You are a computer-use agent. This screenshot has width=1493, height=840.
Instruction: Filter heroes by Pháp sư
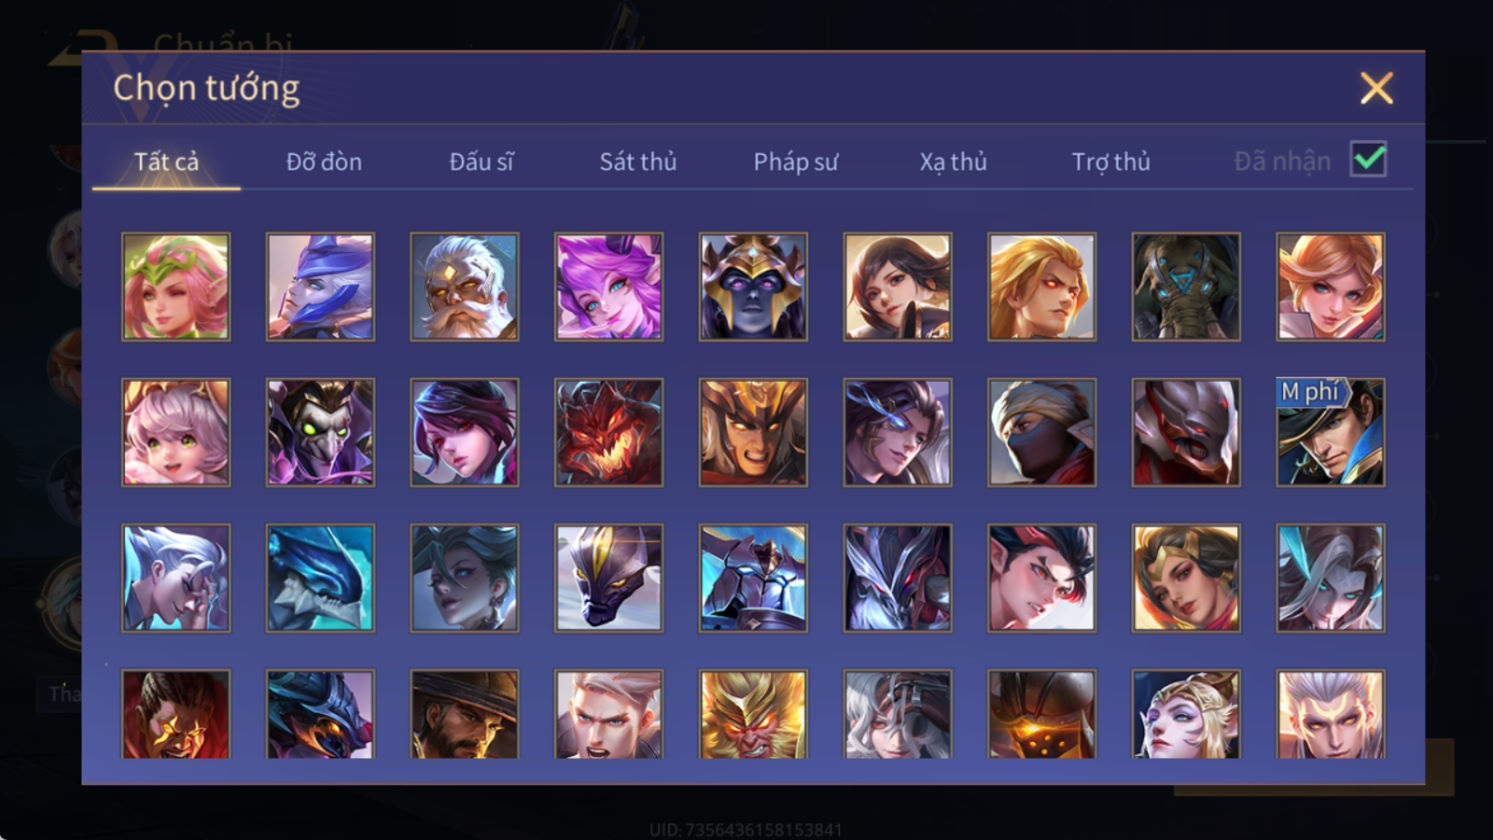796,161
